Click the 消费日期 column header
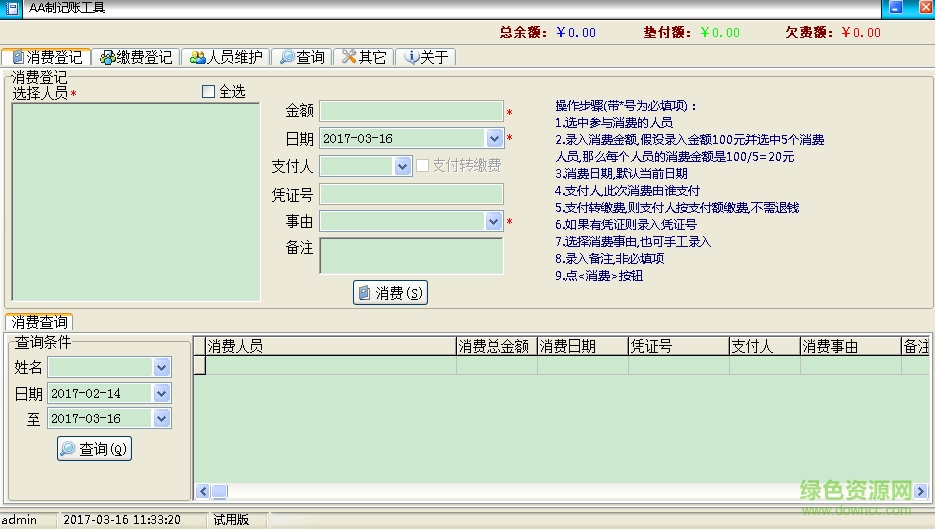This screenshot has height=529, width=935. coord(583,347)
